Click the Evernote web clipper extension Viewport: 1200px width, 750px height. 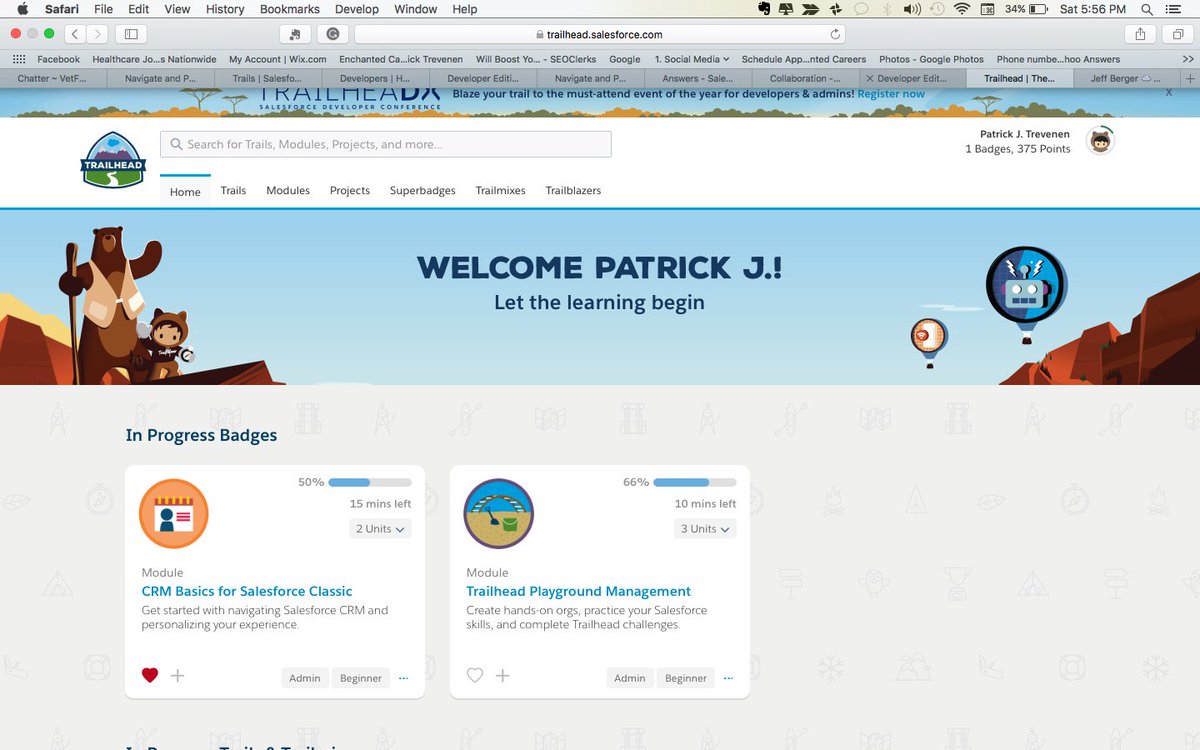coord(294,34)
